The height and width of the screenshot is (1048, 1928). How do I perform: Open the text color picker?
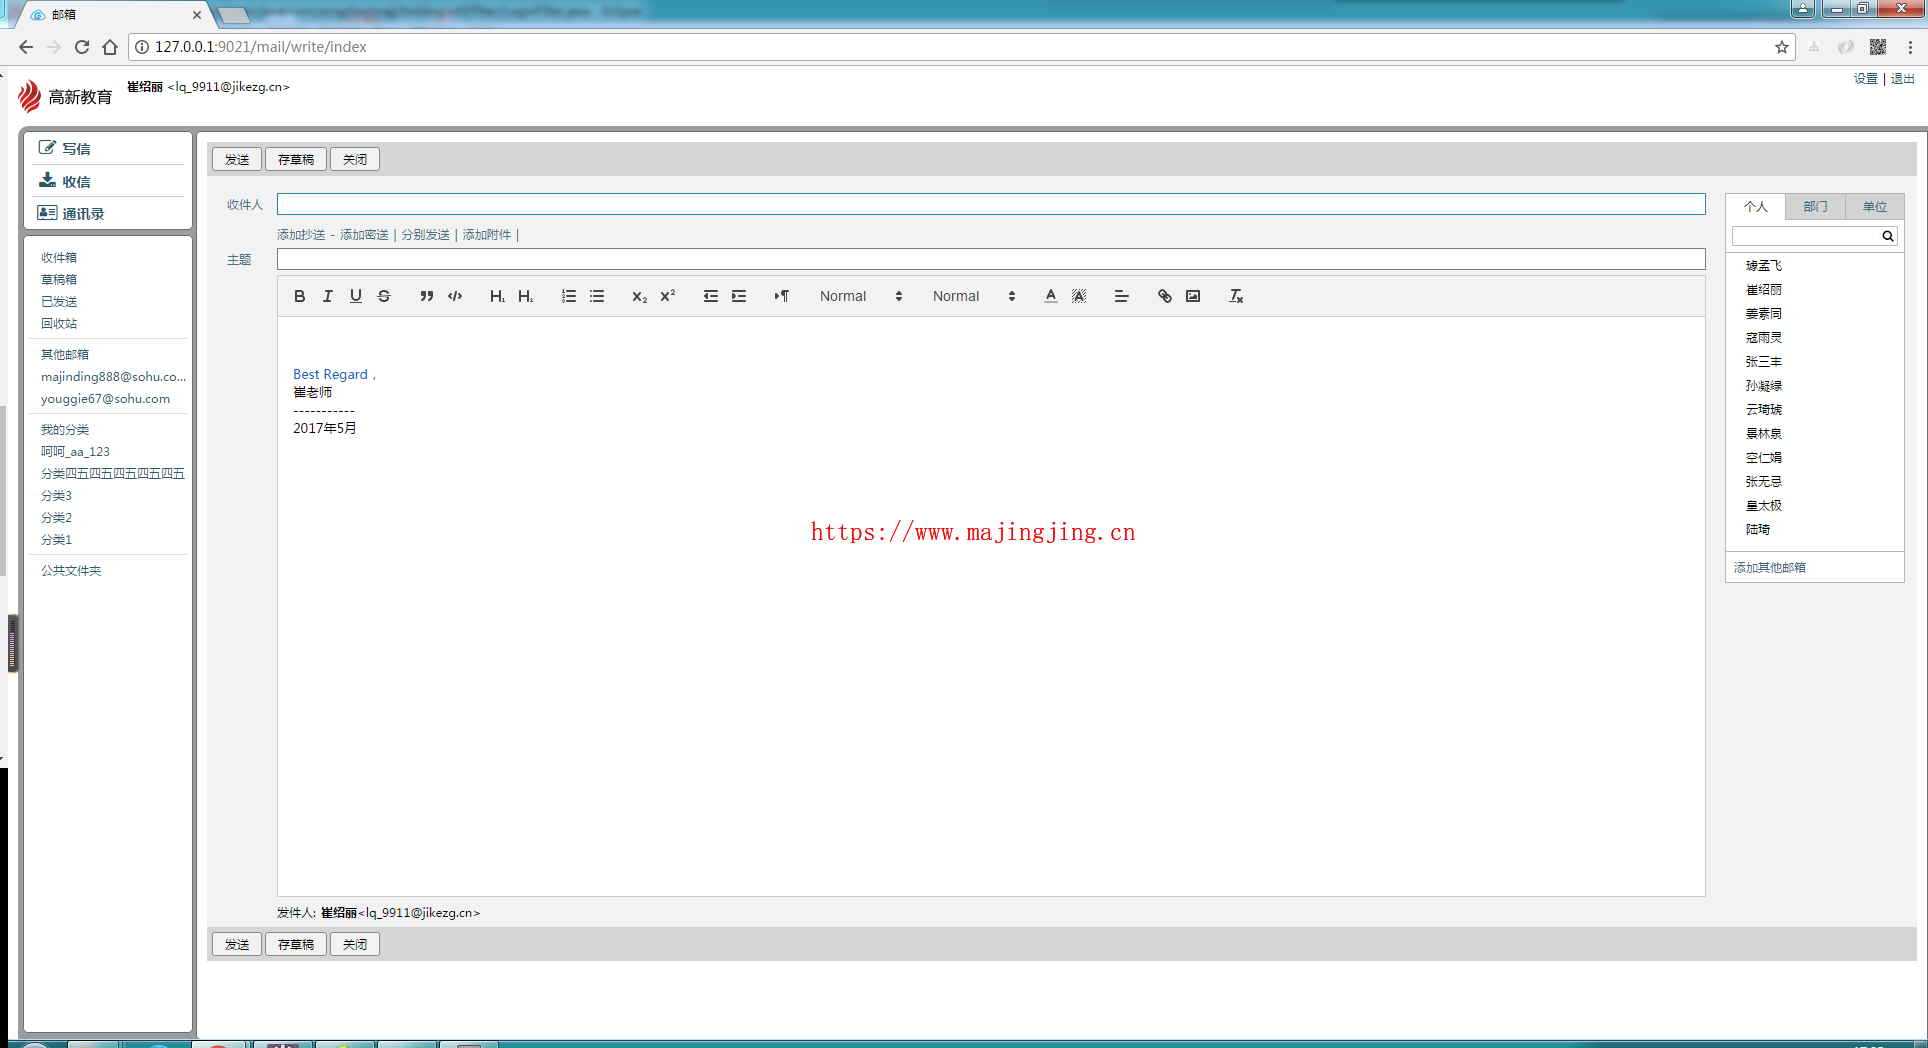point(1050,296)
